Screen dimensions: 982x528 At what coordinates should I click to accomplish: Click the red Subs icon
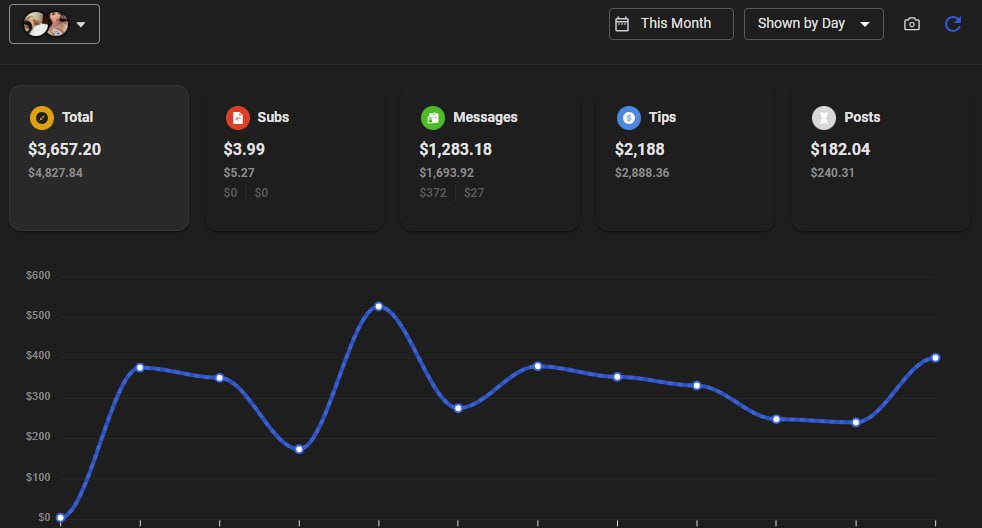coord(237,117)
